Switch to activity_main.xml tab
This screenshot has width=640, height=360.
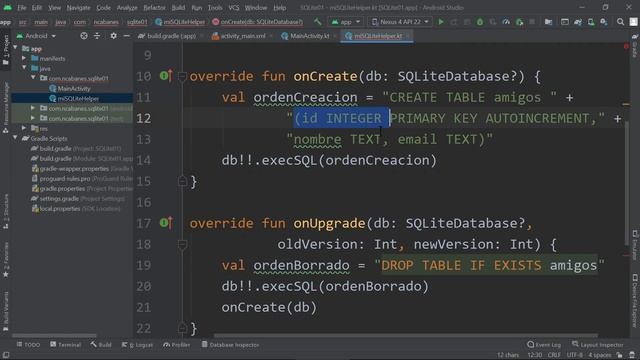242,36
